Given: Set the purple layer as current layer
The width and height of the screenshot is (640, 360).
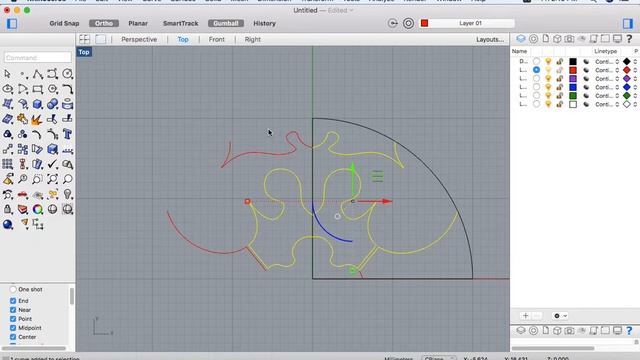Looking at the screenshot, I should click(536, 78).
